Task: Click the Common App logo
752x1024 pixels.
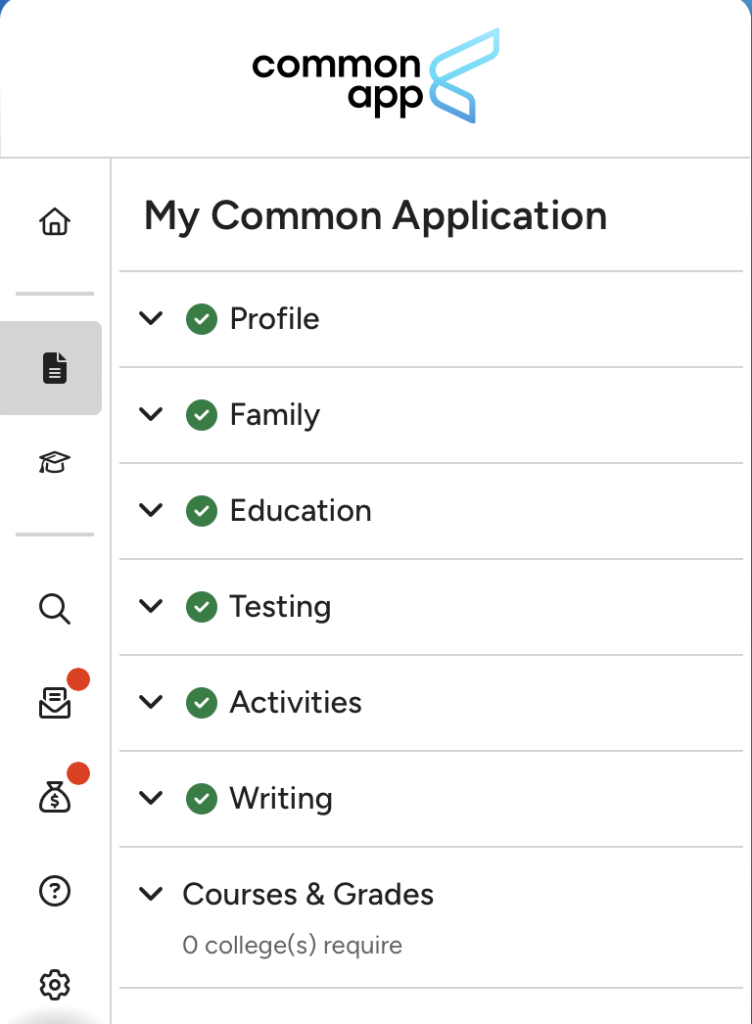Action: click(375, 77)
